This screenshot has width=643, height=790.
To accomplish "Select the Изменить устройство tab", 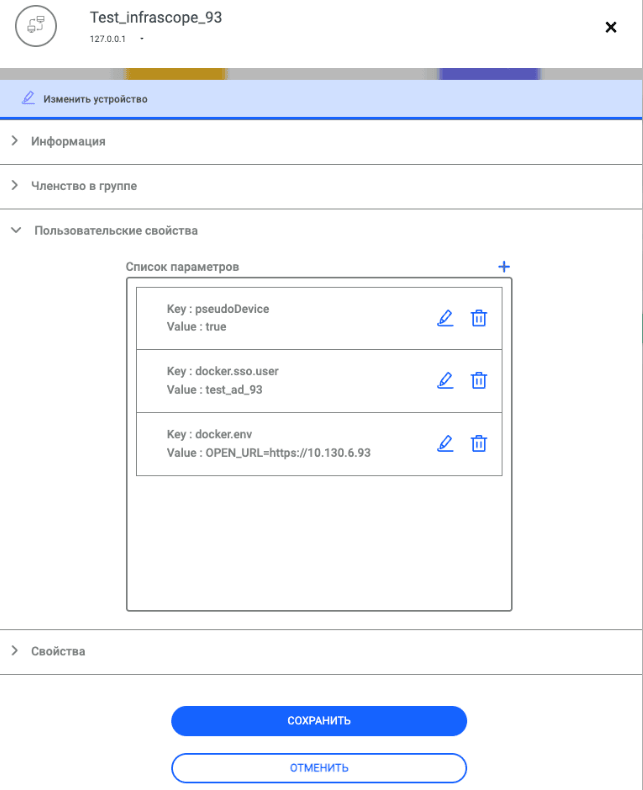I will 321,99.
